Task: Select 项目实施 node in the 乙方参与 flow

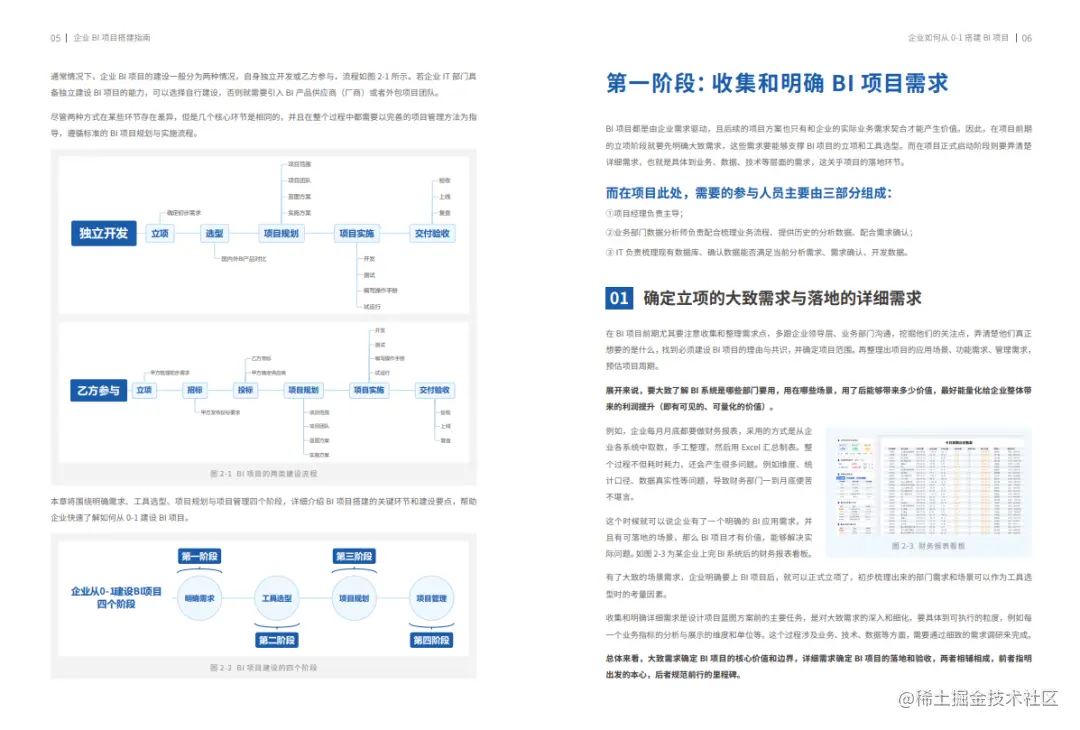Action: pyautogui.click(x=368, y=390)
